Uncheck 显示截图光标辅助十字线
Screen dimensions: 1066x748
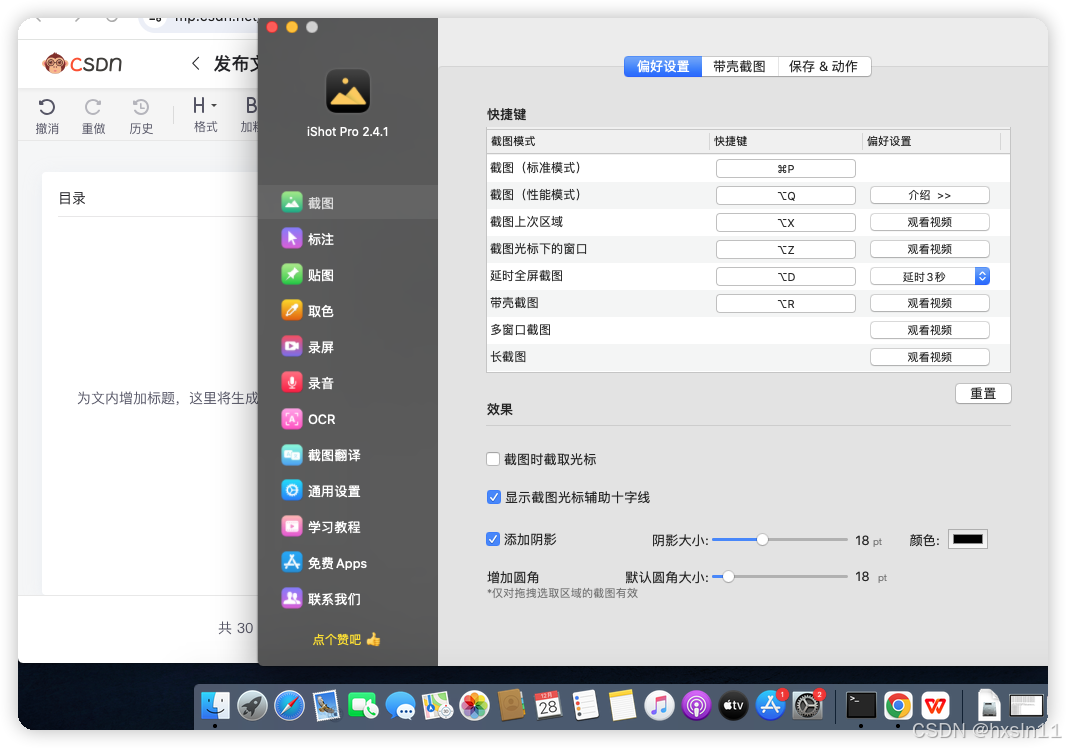(x=494, y=497)
